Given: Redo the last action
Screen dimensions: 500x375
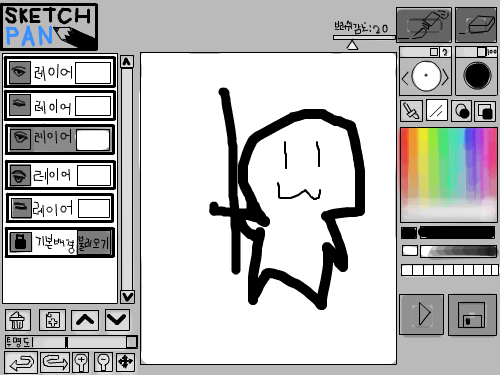Looking at the screenshot, I should click(x=55, y=362).
